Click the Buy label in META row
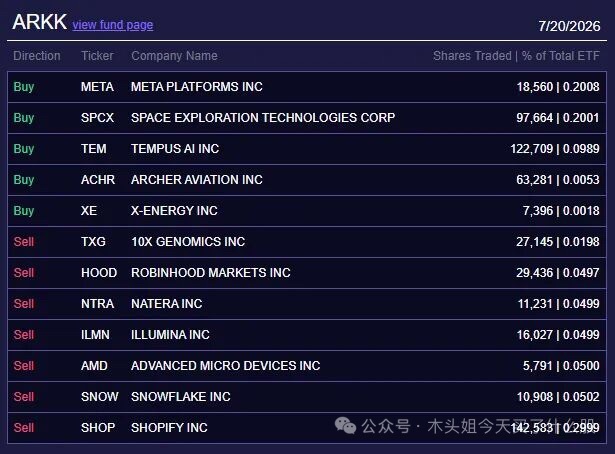Viewport: 615px width, 454px height. (24, 87)
